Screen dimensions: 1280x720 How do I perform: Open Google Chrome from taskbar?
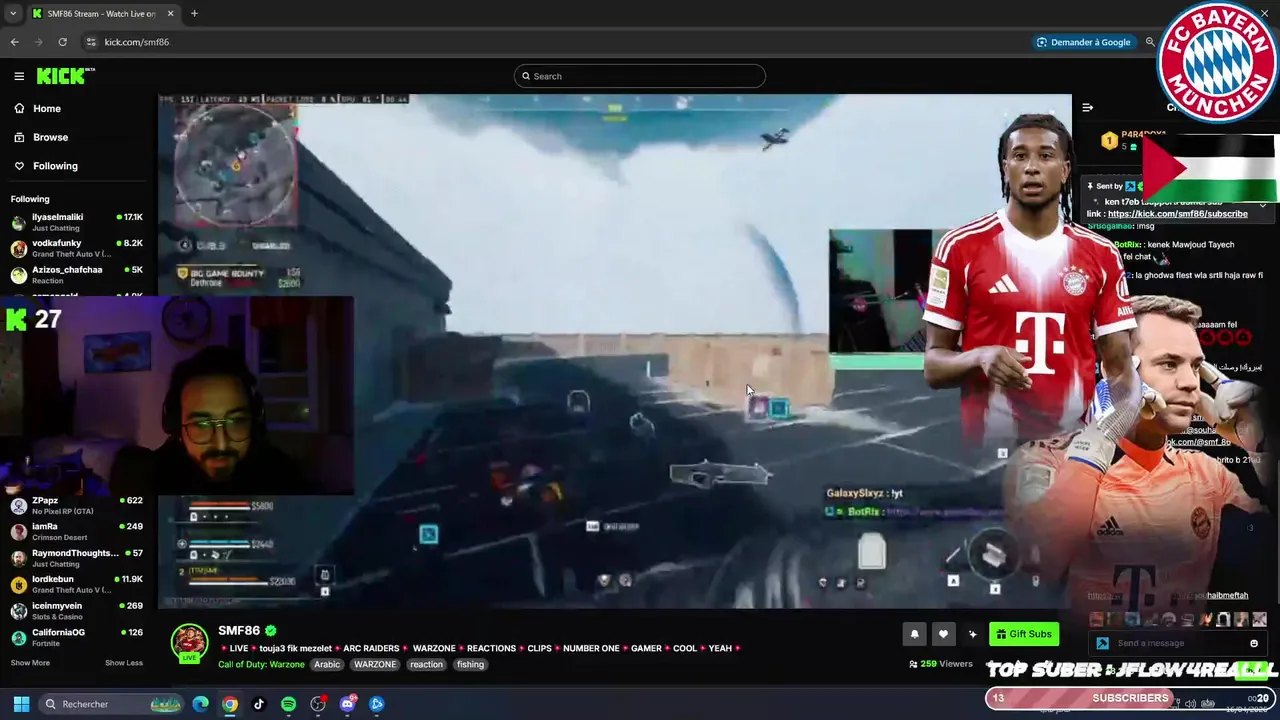pyautogui.click(x=230, y=704)
